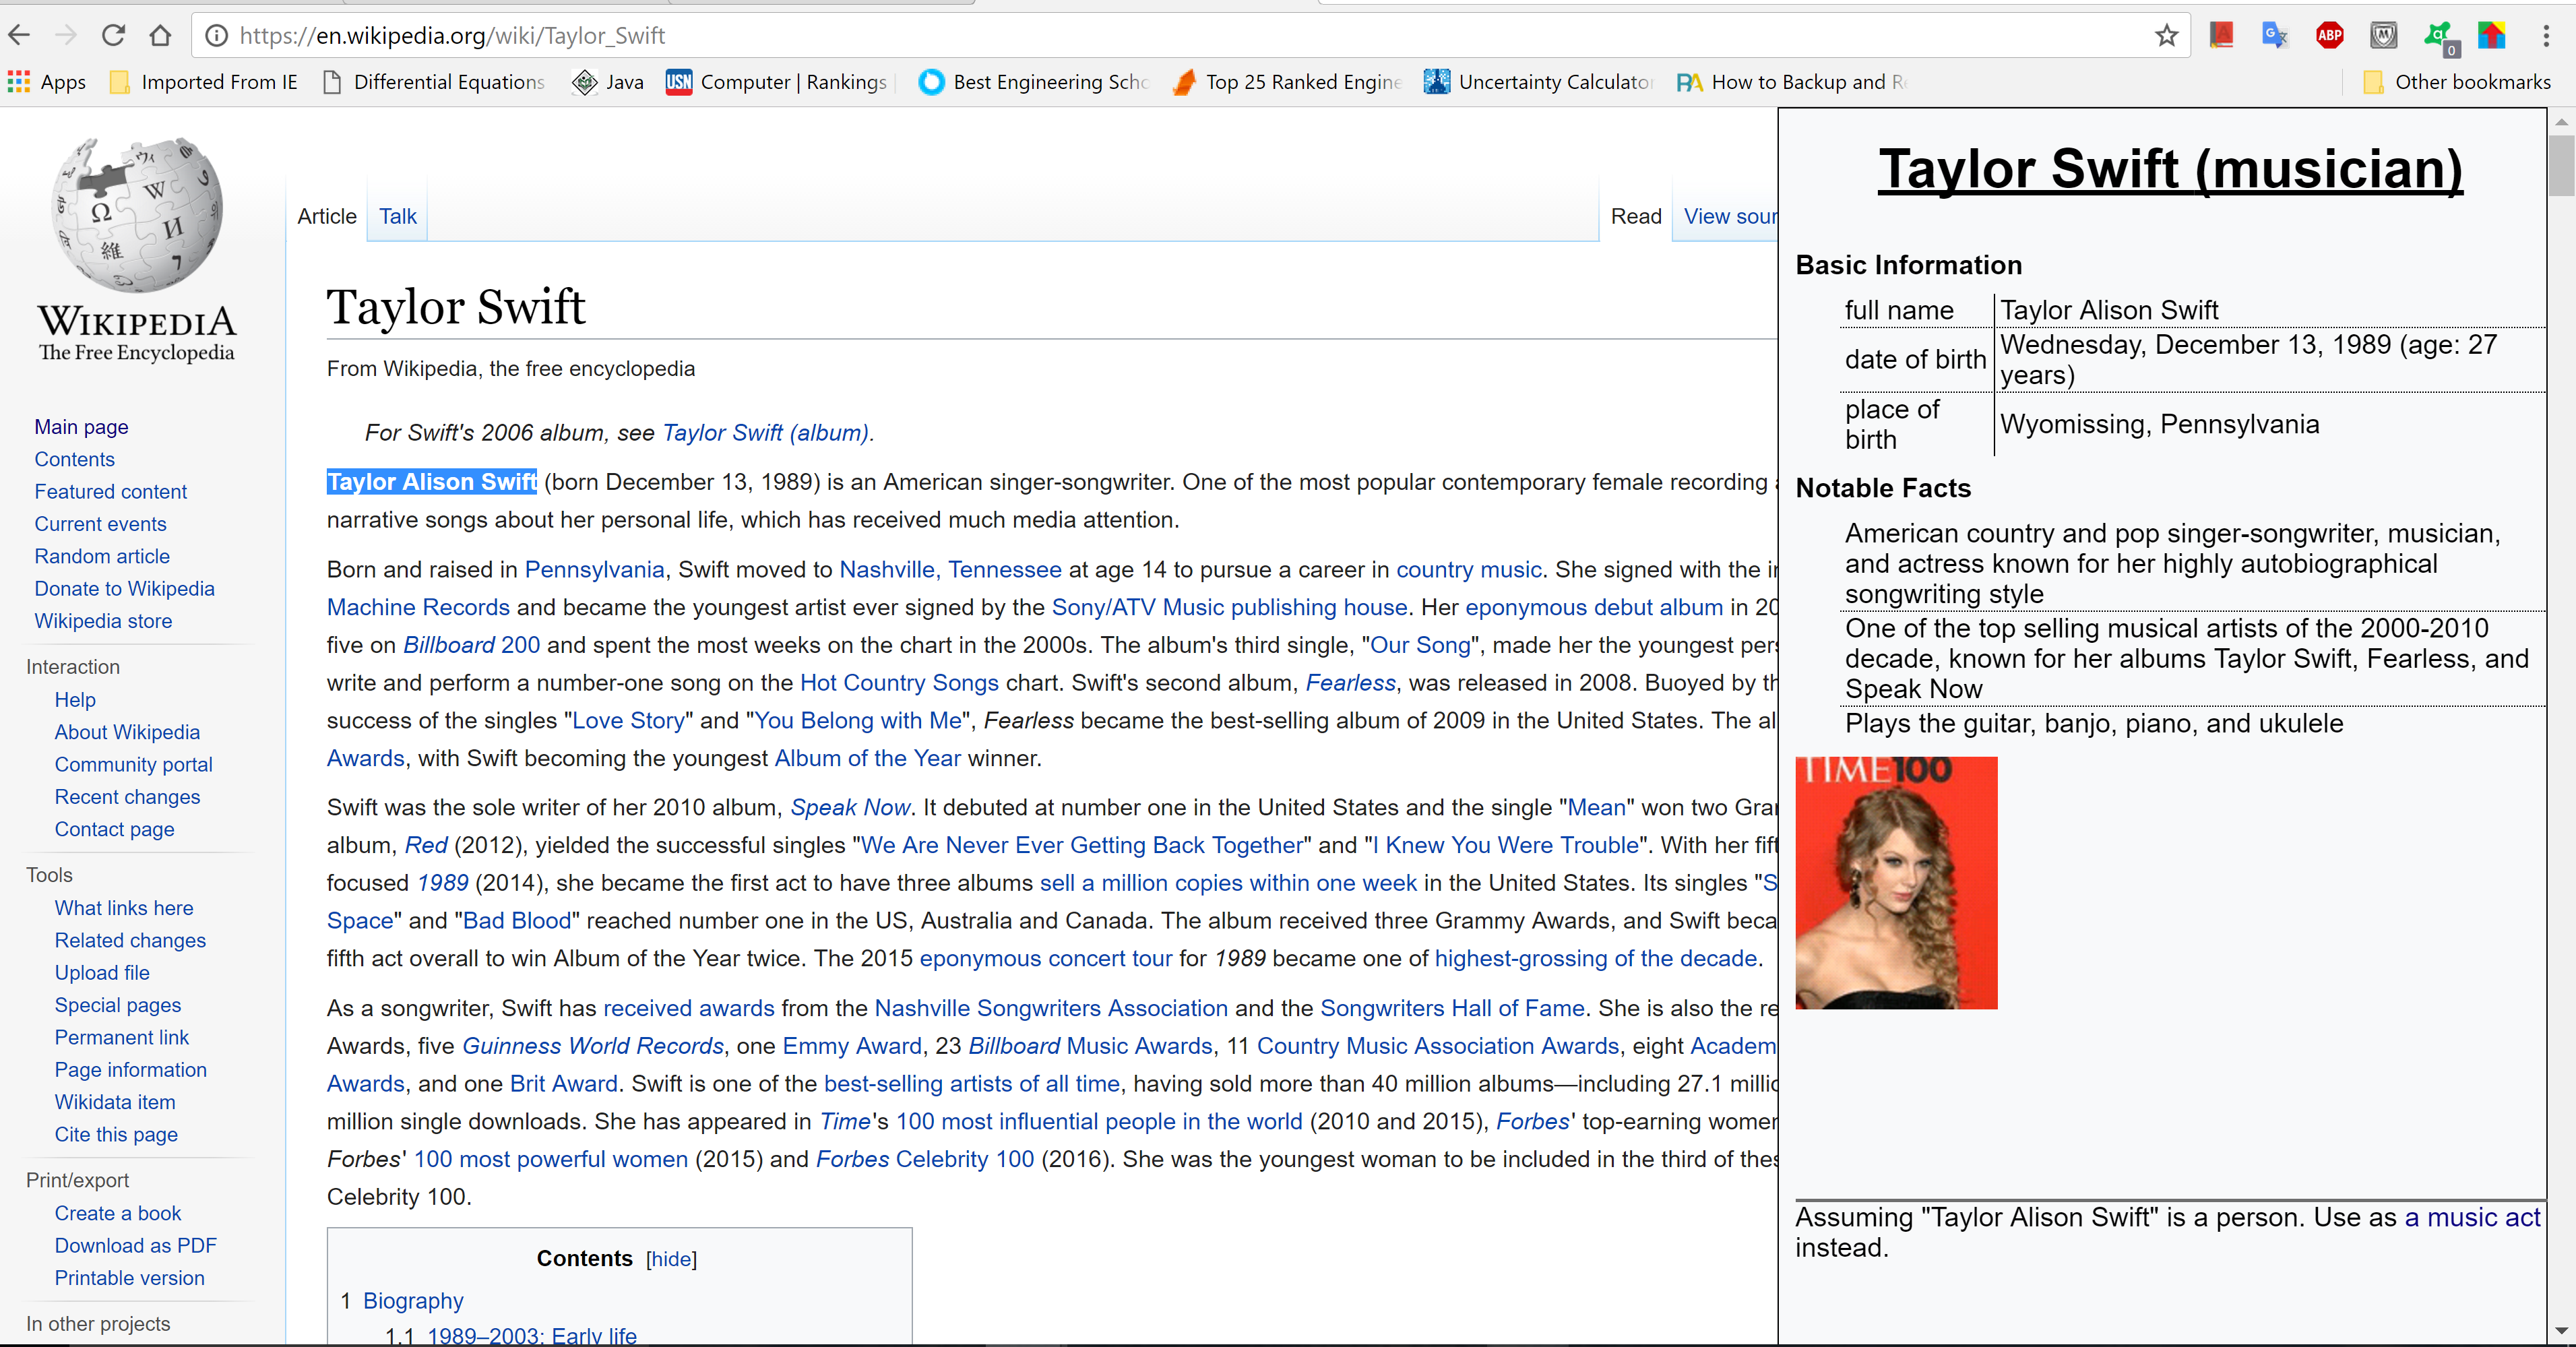This screenshot has width=2576, height=1347.
Task: Click the 'a music act' link
Action: [2472, 1217]
